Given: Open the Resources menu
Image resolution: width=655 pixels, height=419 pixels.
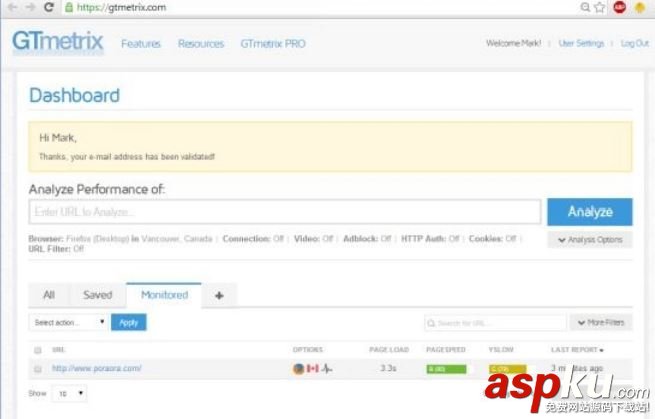Looking at the screenshot, I should pyautogui.click(x=201, y=43).
